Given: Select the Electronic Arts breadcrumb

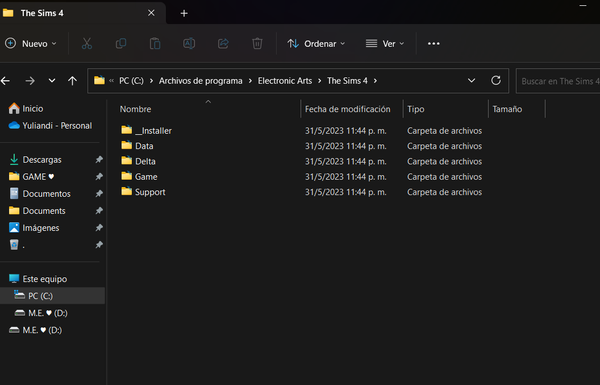Looking at the screenshot, I should tap(285, 81).
